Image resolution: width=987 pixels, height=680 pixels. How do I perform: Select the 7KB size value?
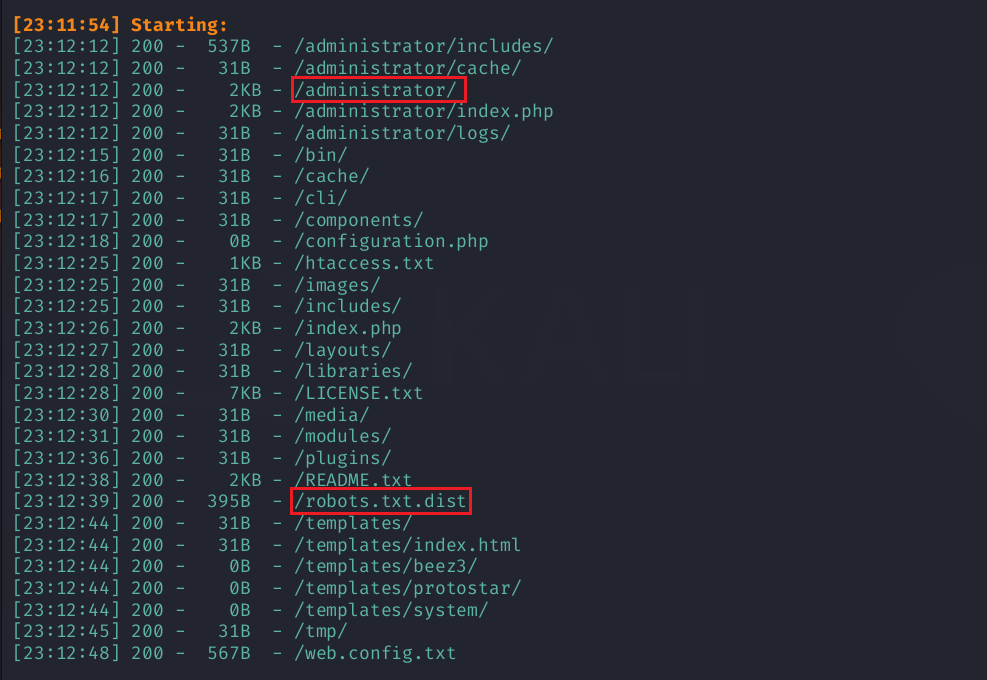pyautogui.click(x=245, y=393)
